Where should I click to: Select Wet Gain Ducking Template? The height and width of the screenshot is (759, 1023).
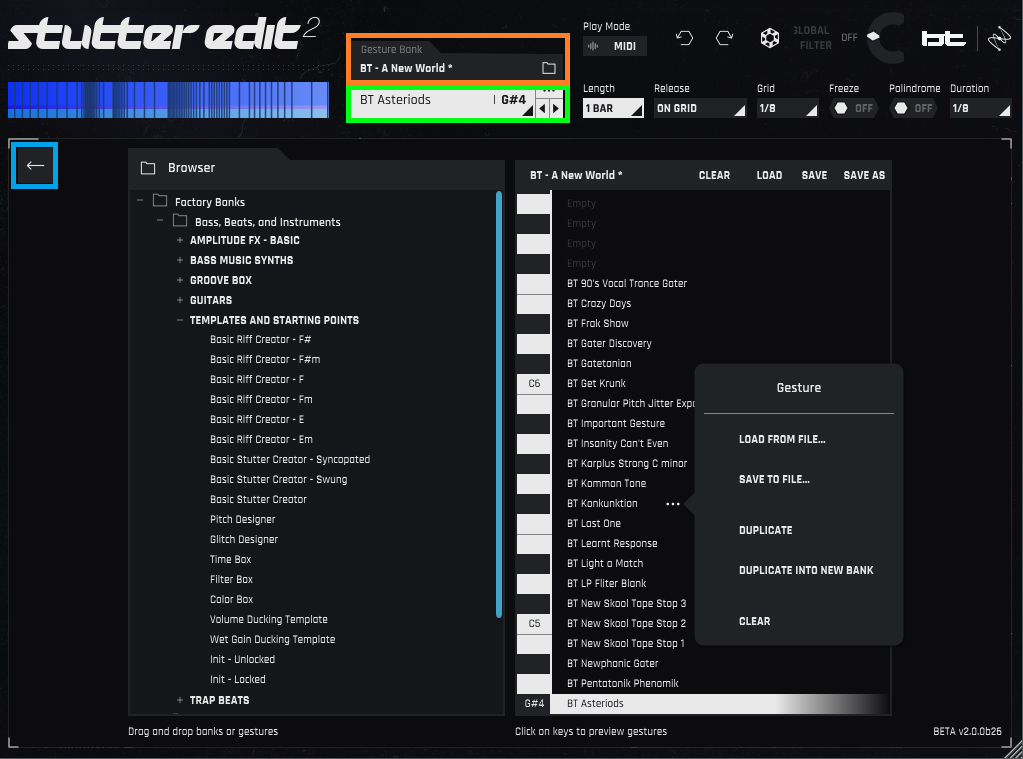[x=273, y=640]
